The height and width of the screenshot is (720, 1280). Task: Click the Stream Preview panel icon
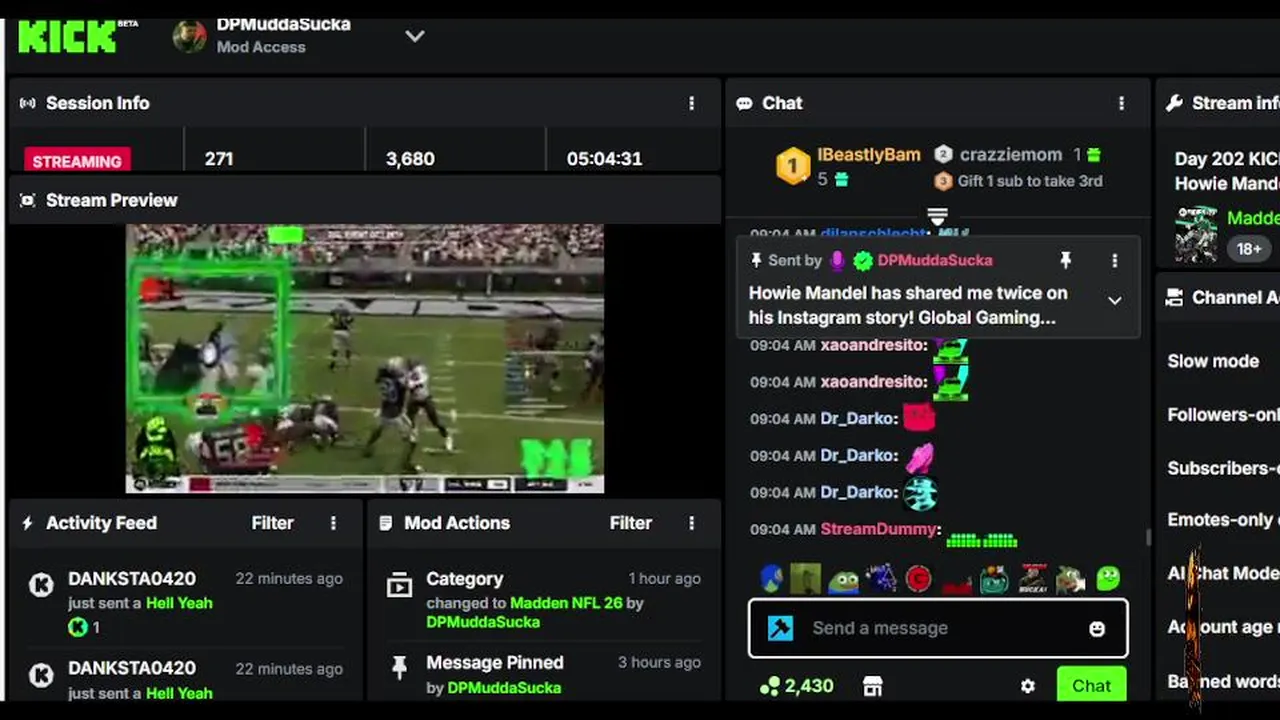28,200
